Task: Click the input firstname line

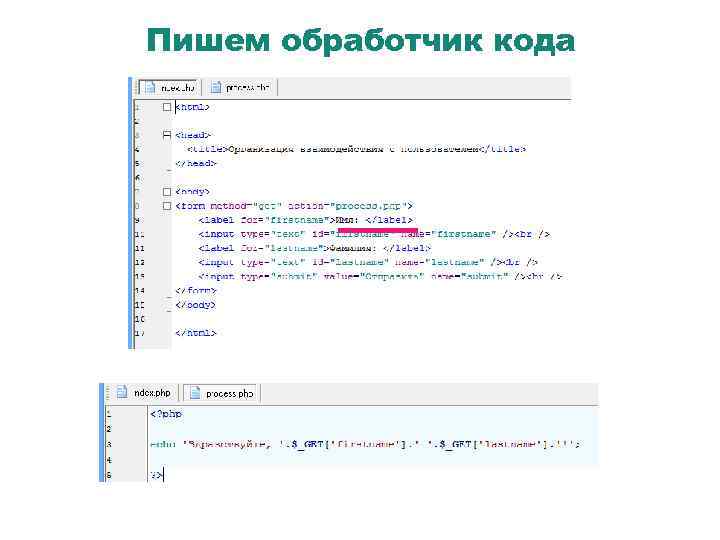Action: (x=374, y=234)
